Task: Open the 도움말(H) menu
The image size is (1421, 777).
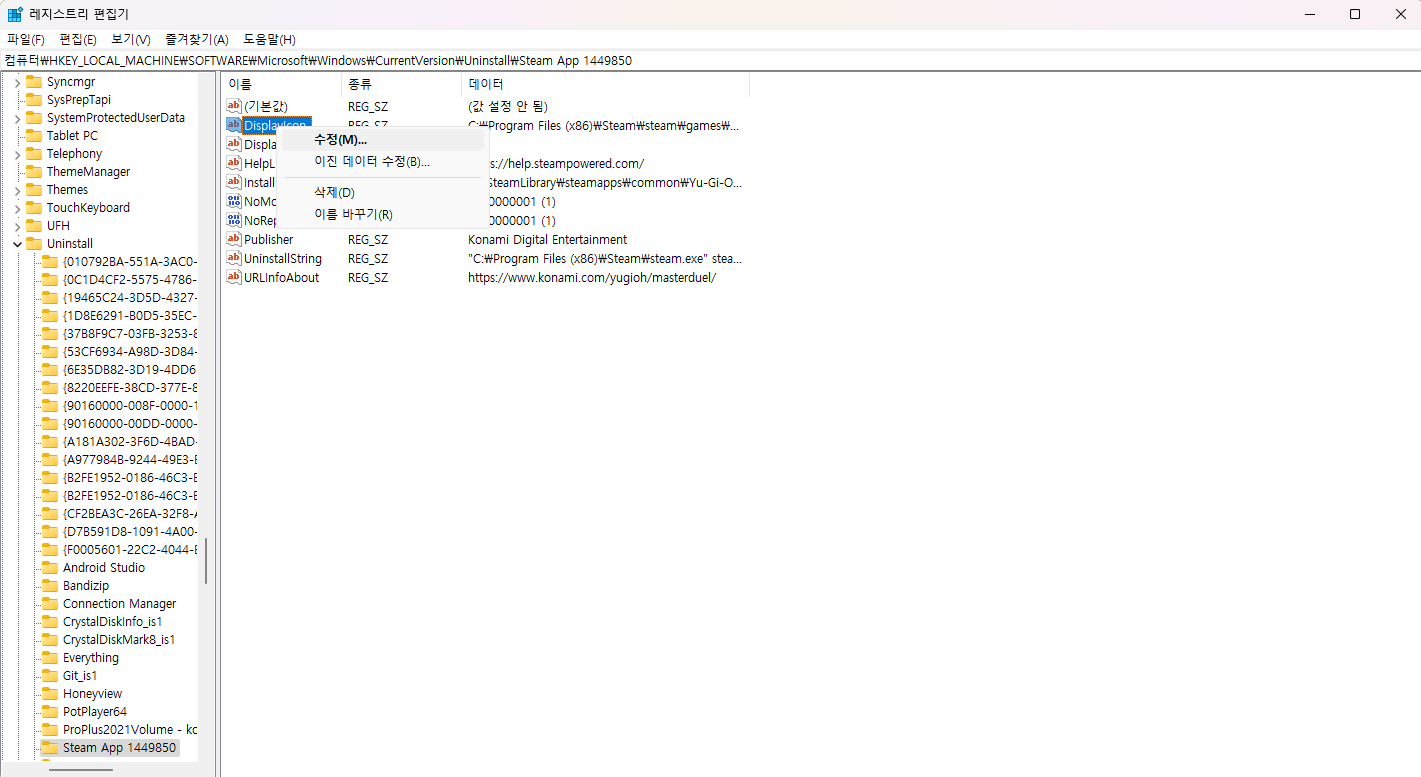Action: pos(269,39)
